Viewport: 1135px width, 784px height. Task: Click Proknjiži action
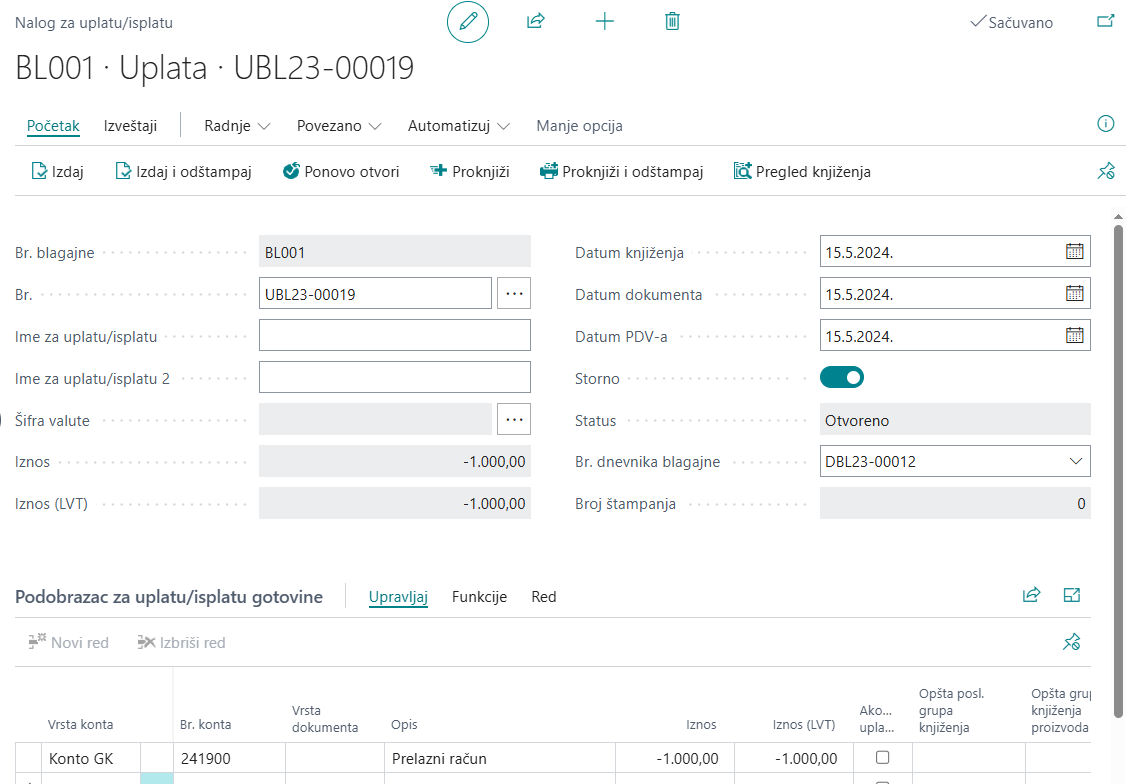[470, 172]
